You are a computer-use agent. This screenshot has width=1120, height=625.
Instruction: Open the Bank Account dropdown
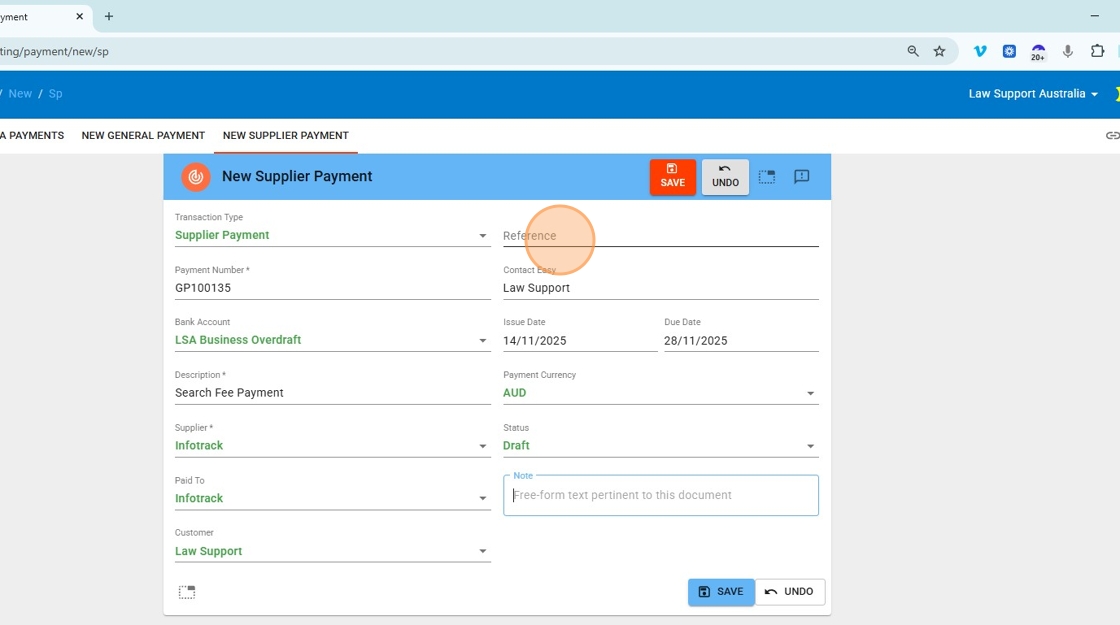coord(483,341)
